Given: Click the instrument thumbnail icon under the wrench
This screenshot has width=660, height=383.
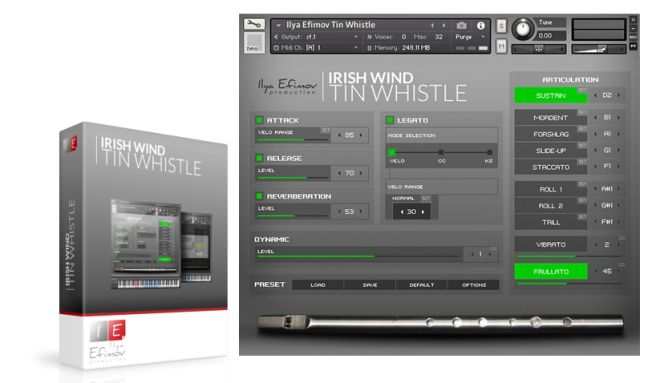Looking at the screenshot, I should tap(254, 43).
